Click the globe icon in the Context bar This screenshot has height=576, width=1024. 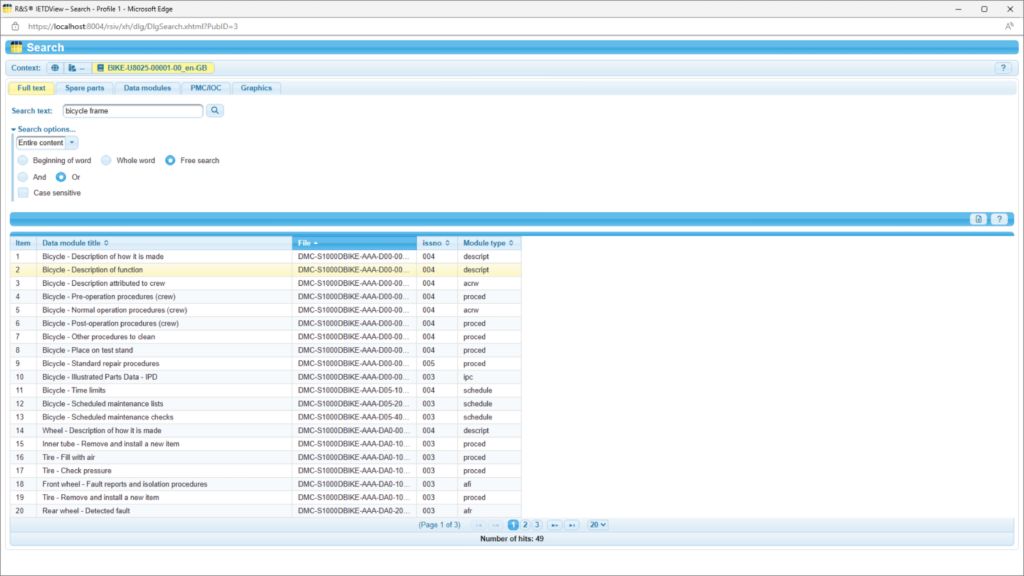[x=54, y=68]
